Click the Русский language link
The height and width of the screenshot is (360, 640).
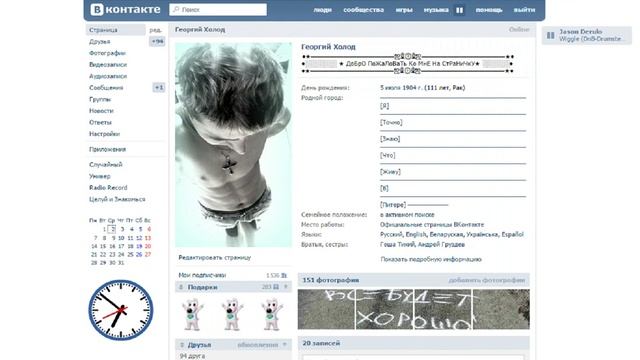pos(391,234)
